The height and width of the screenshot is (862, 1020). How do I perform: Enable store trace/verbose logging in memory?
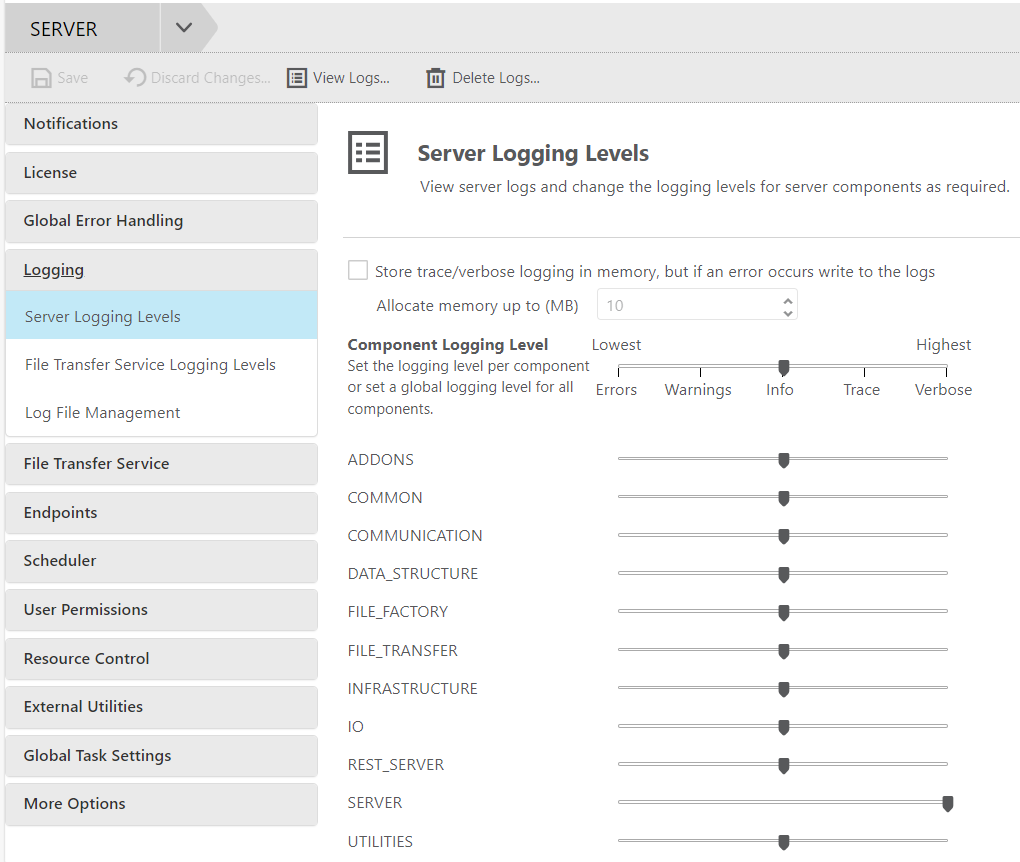click(x=358, y=271)
